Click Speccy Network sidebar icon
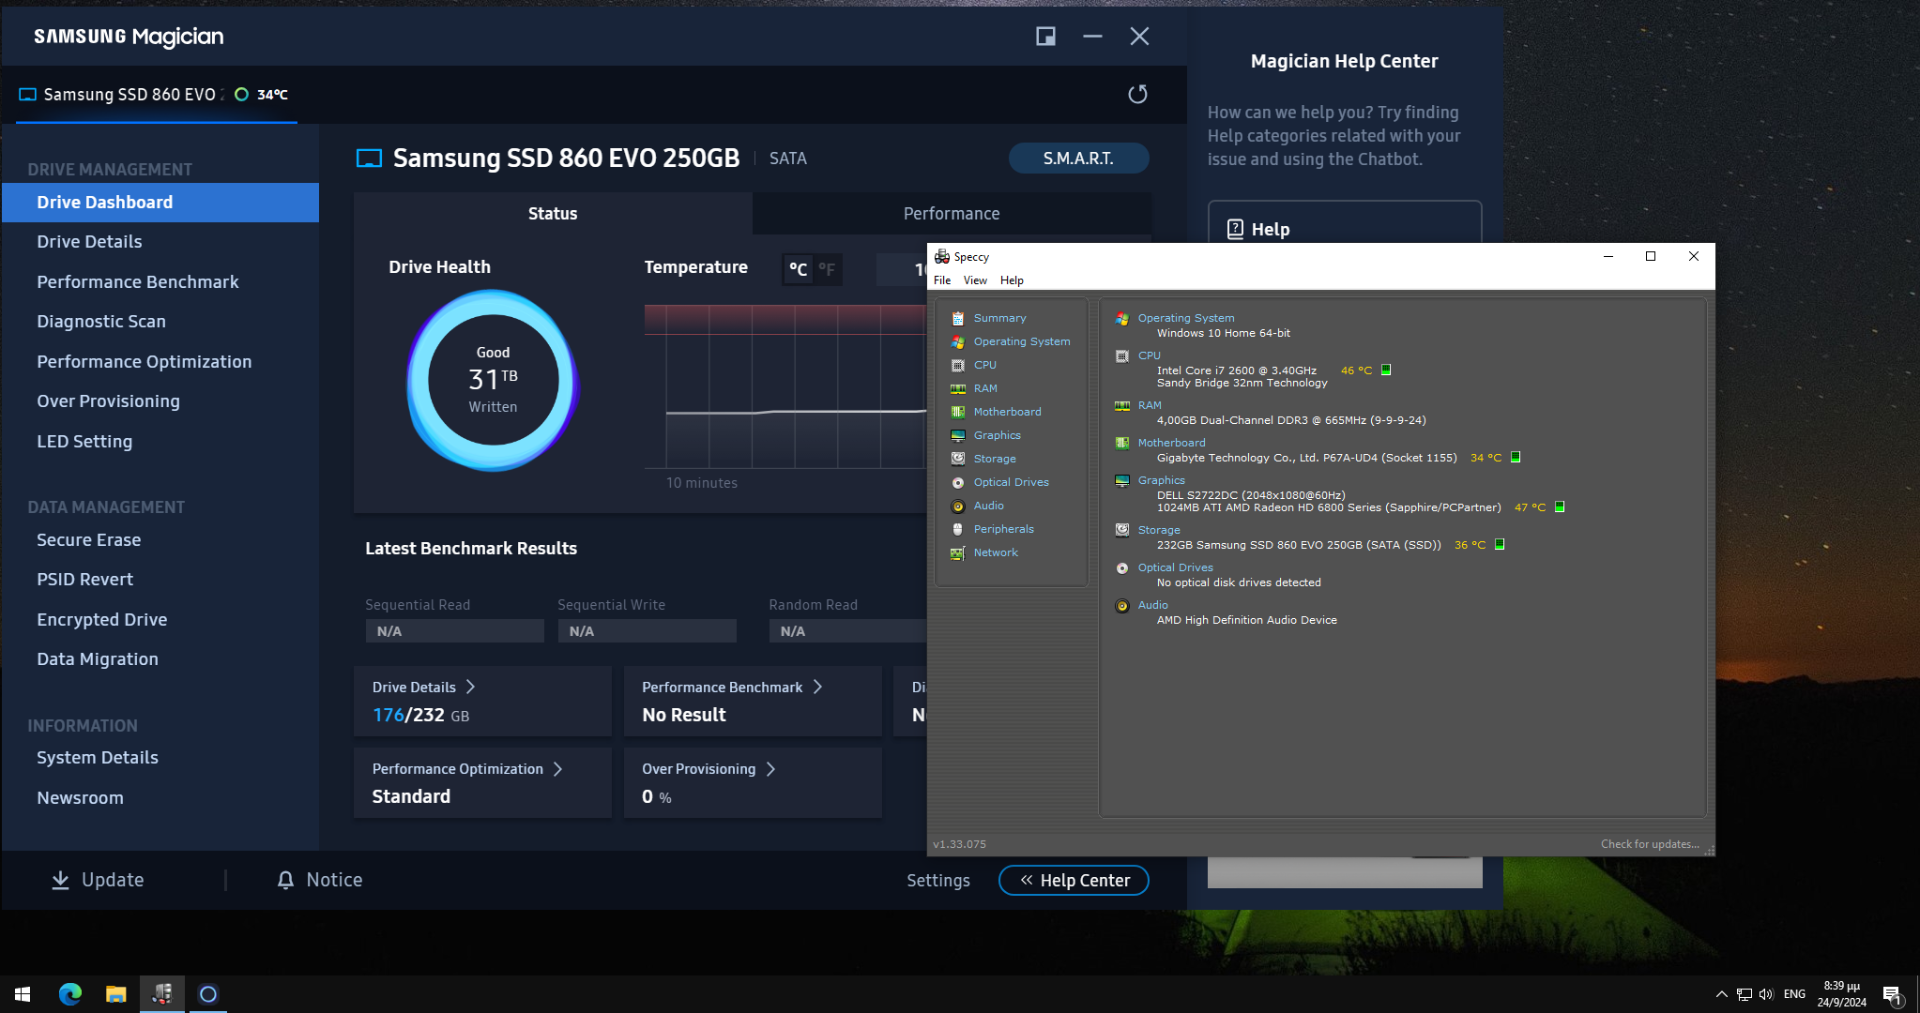This screenshot has height=1013, width=1920. (958, 553)
